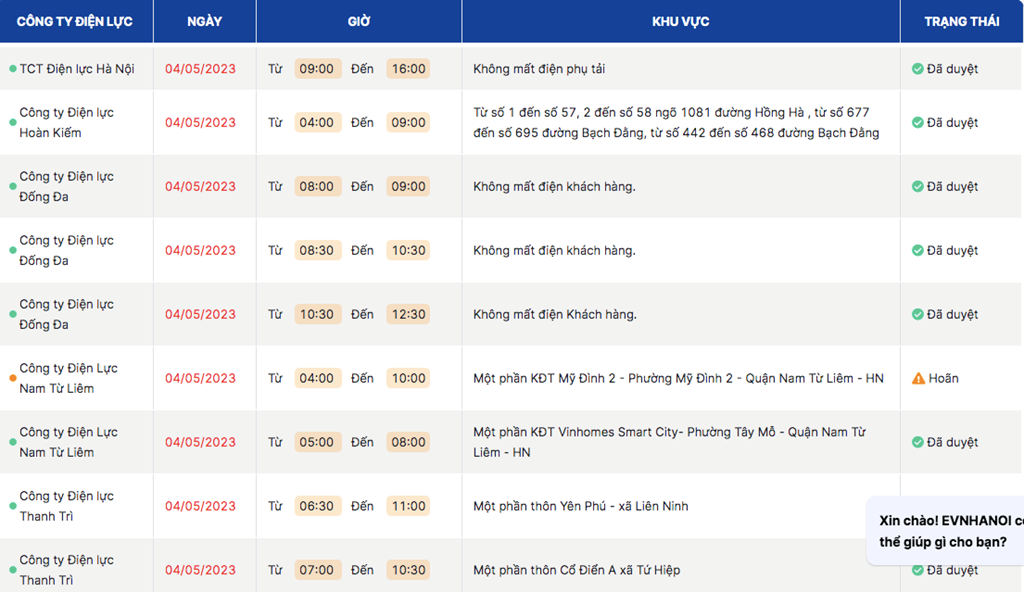This screenshot has height=592, width=1024.
Task: Click the orange warning icon beside Hoãn
Action: point(918,378)
